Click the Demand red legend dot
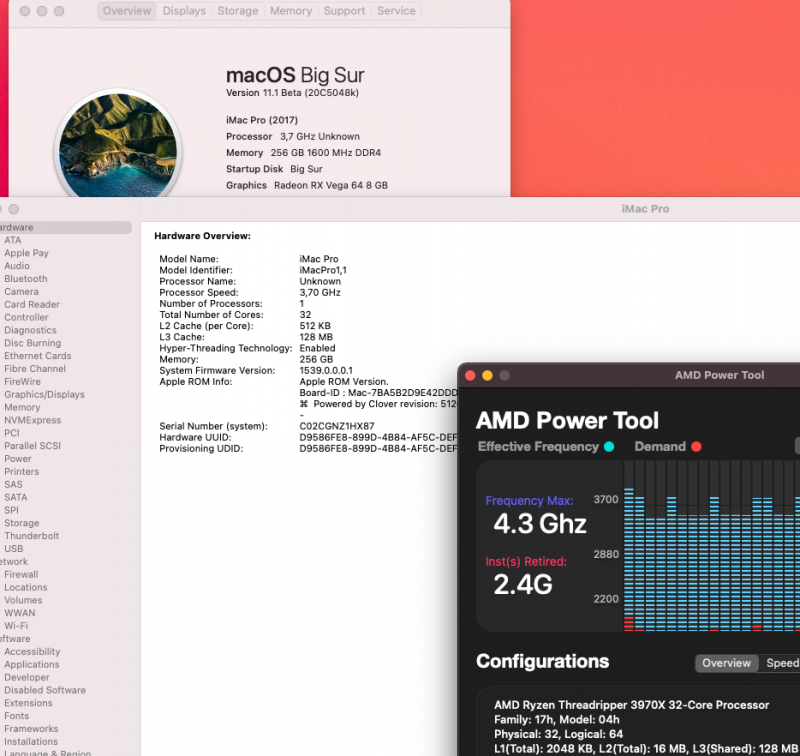This screenshot has width=800, height=756. pyautogui.click(x=696, y=447)
